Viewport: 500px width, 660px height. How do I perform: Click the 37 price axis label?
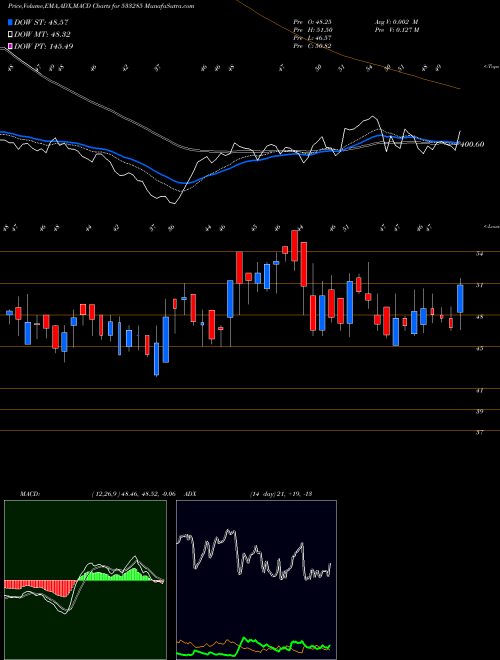pyautogui.click(x=479, y=432)
